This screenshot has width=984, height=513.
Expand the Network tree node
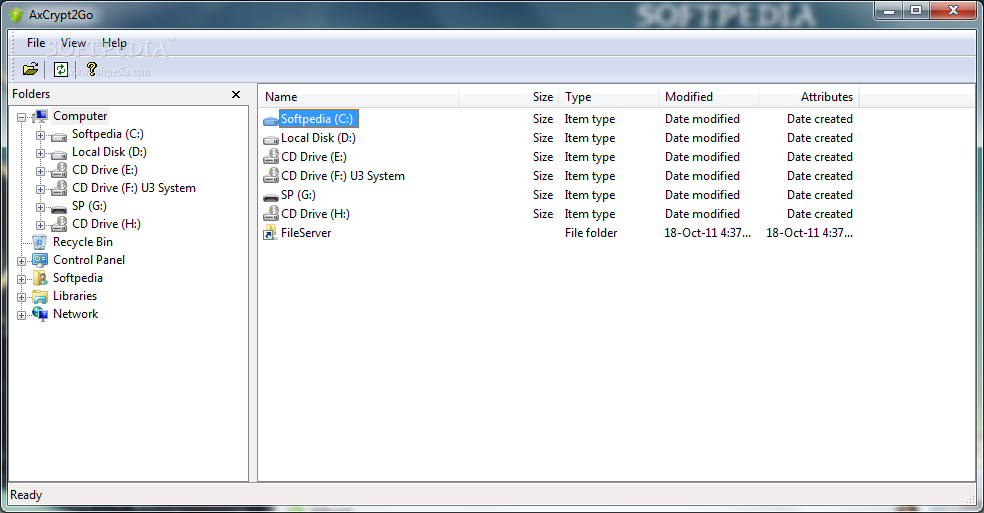click(21, 315)
